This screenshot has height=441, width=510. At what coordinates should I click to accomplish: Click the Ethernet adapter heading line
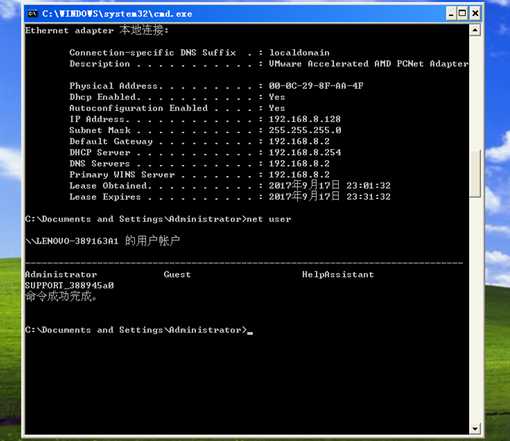(97, 30)
